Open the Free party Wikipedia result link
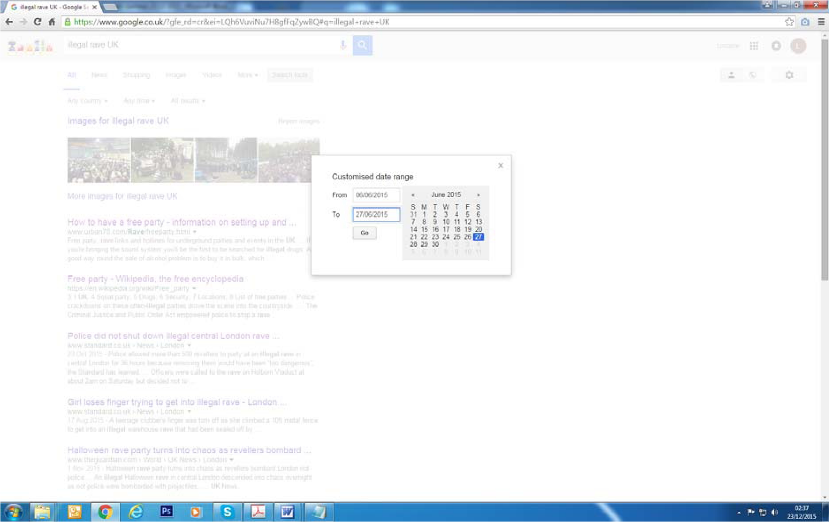The width and height of the screenshot is (829, 522). (155, 279)
